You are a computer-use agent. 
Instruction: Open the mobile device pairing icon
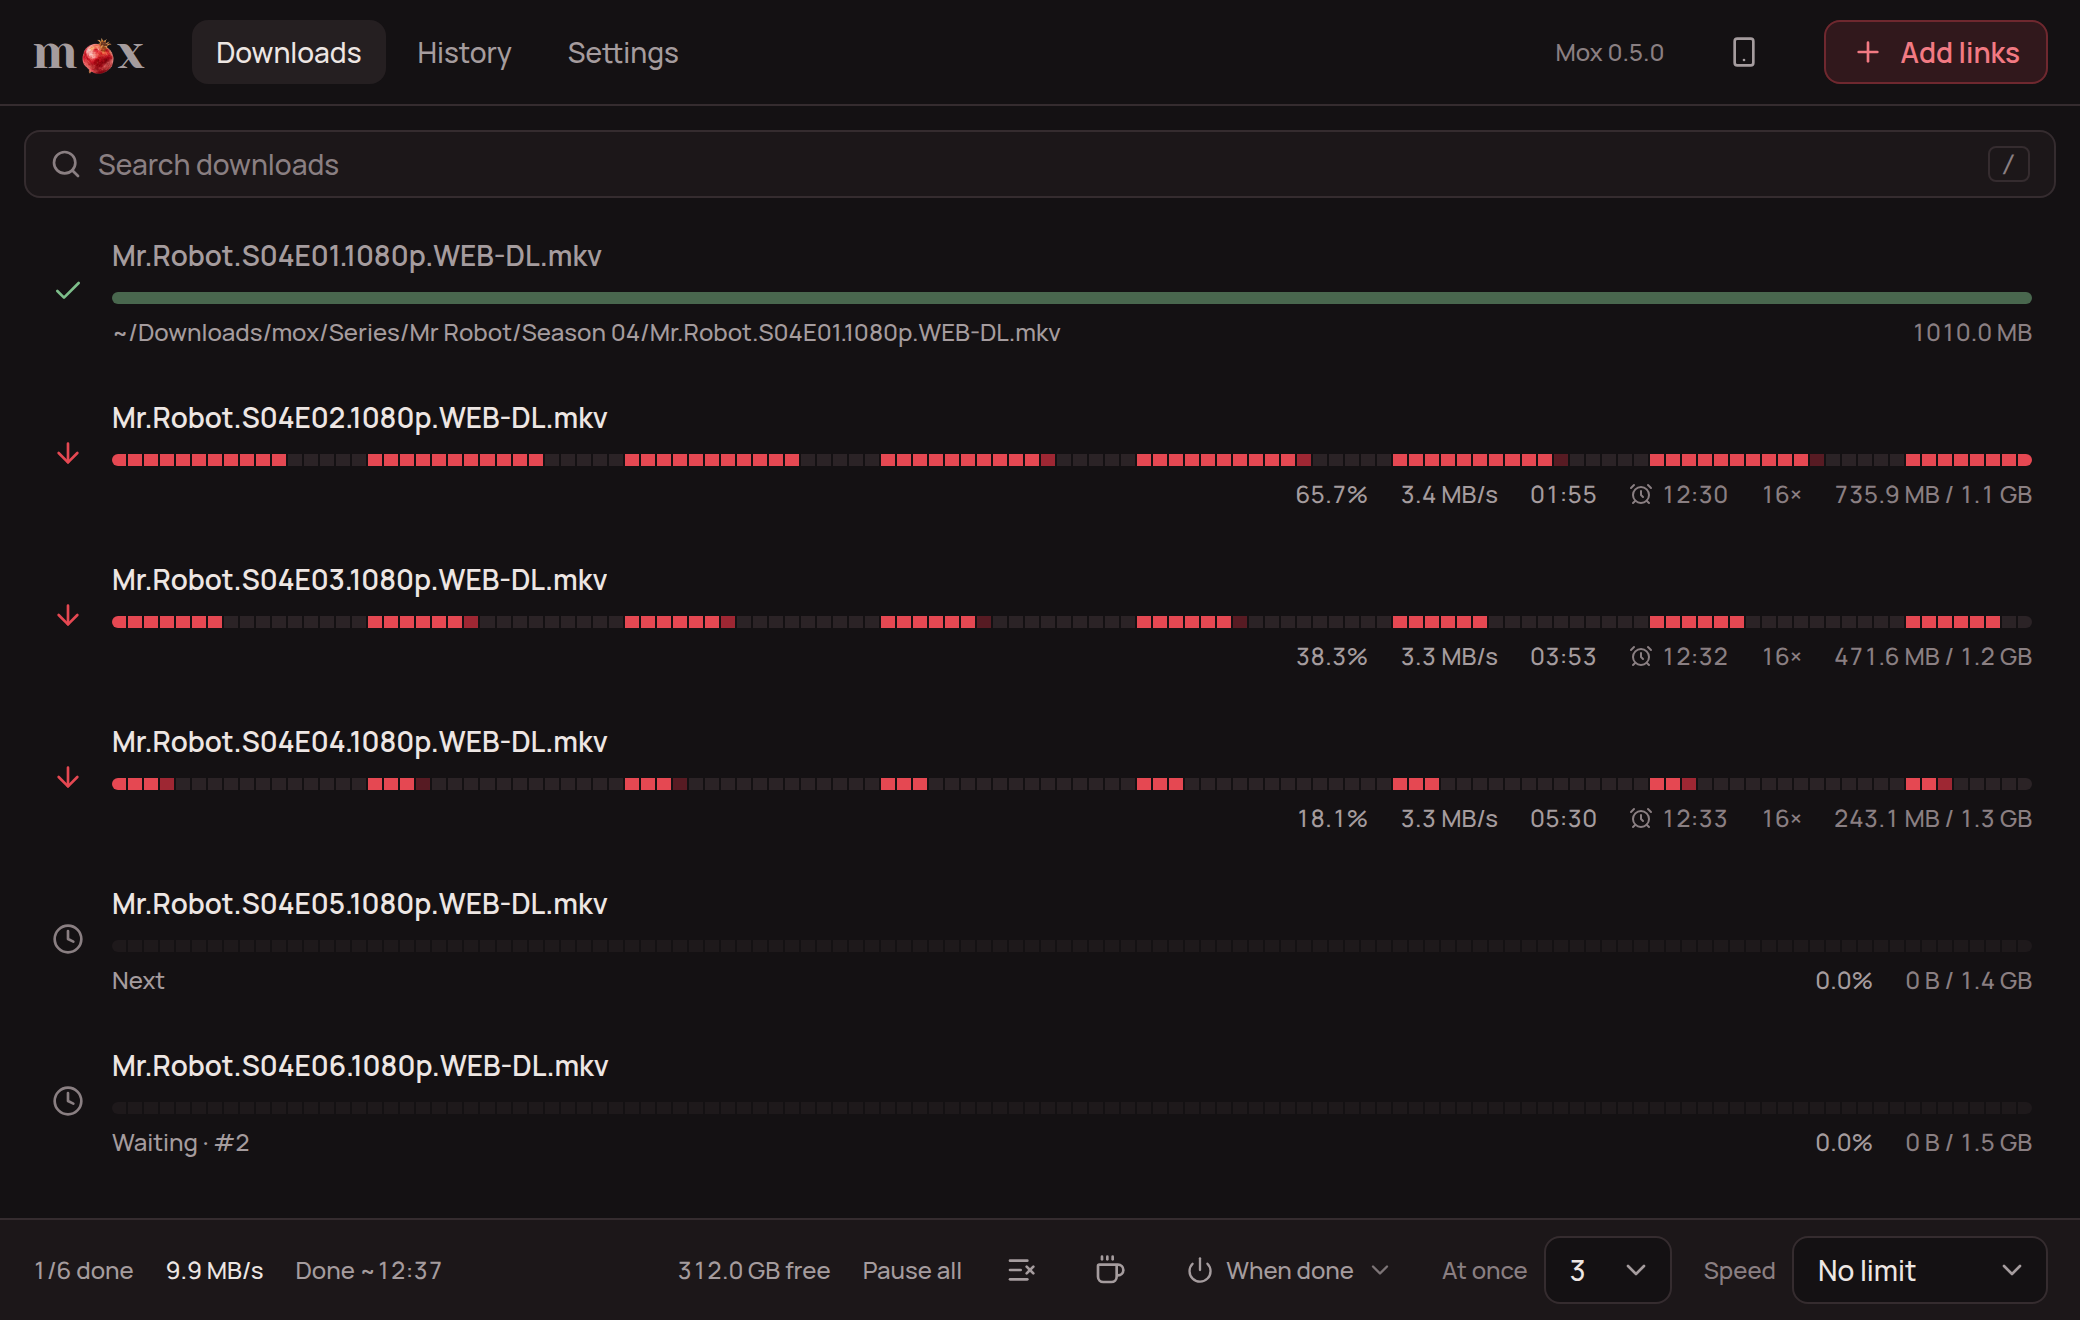click(1743, 52)
